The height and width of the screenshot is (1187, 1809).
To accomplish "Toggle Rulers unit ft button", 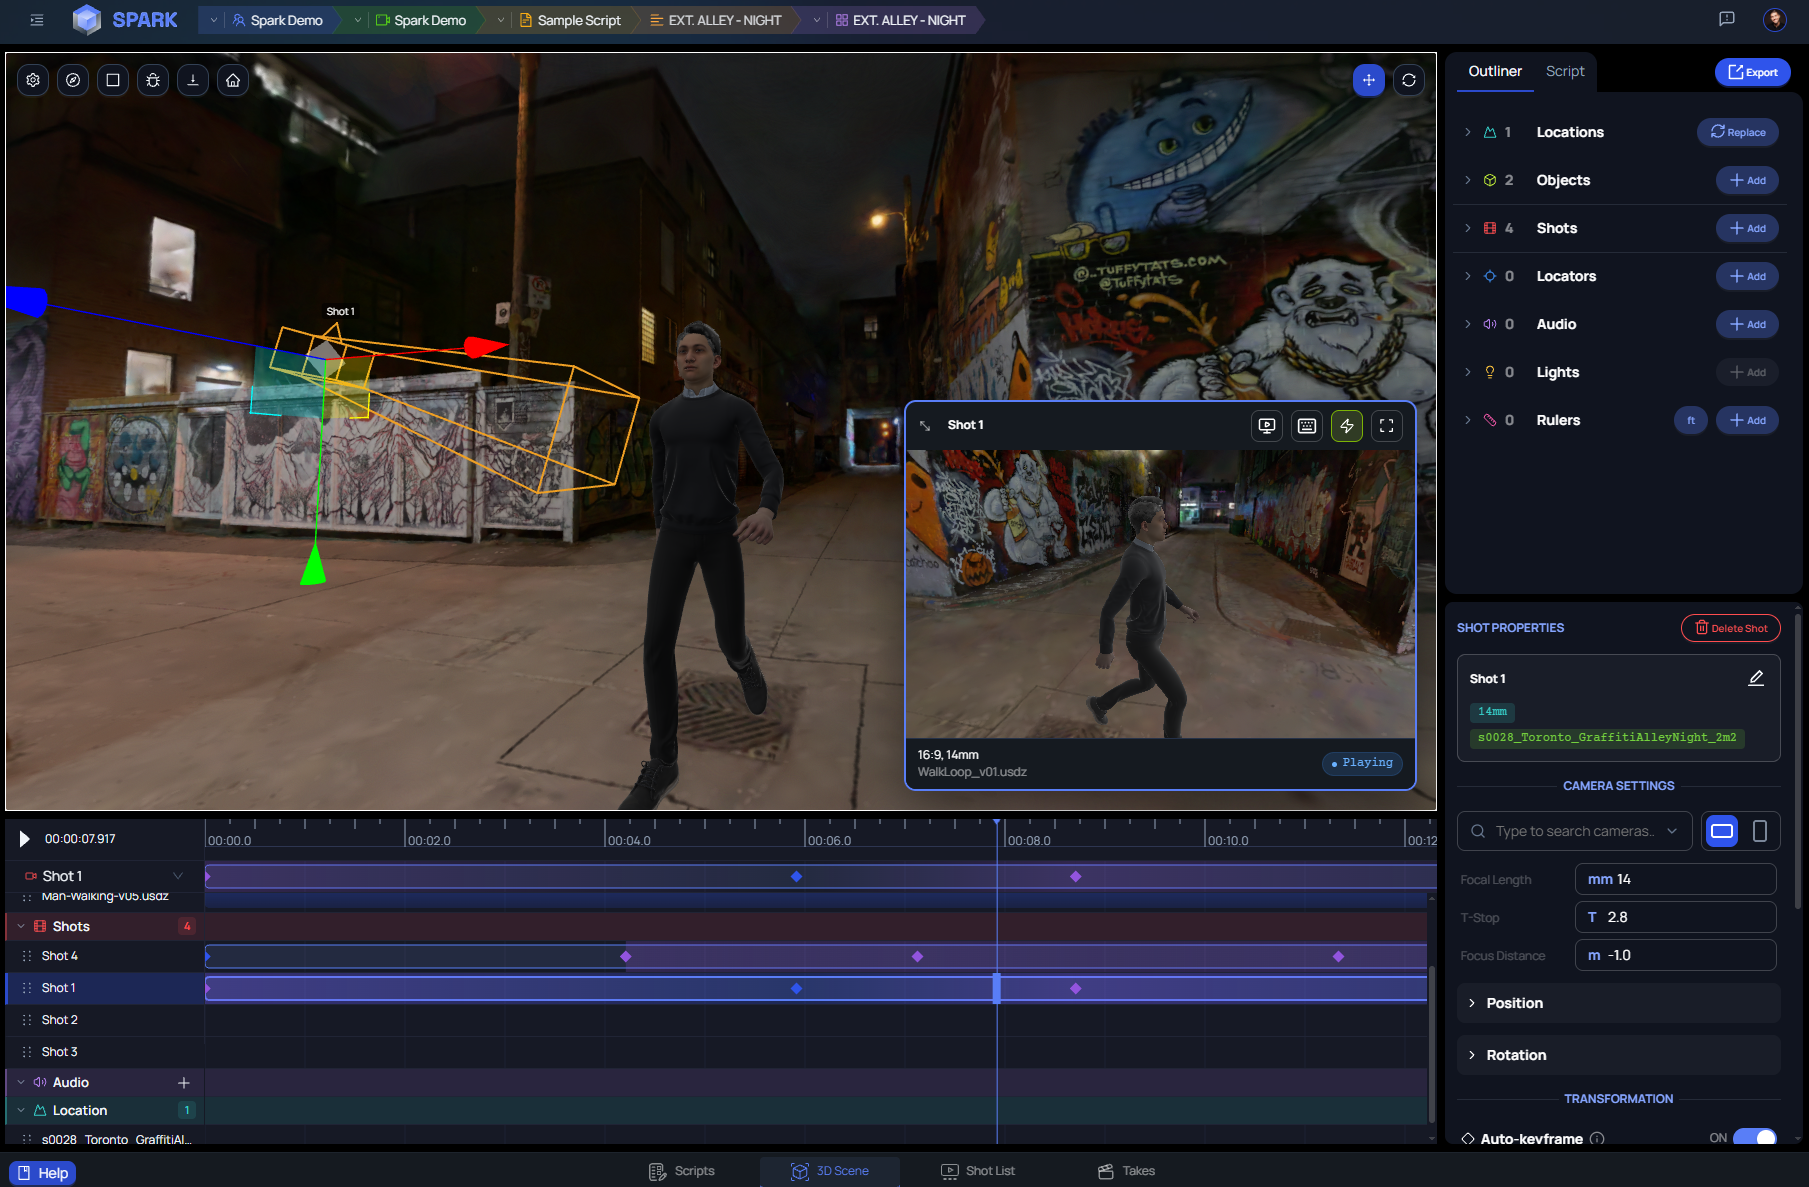I will (1691, 420).
